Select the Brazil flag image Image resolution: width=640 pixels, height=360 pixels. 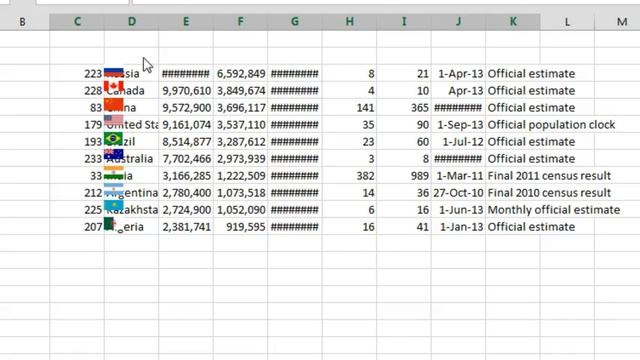(x=113, y=138)
